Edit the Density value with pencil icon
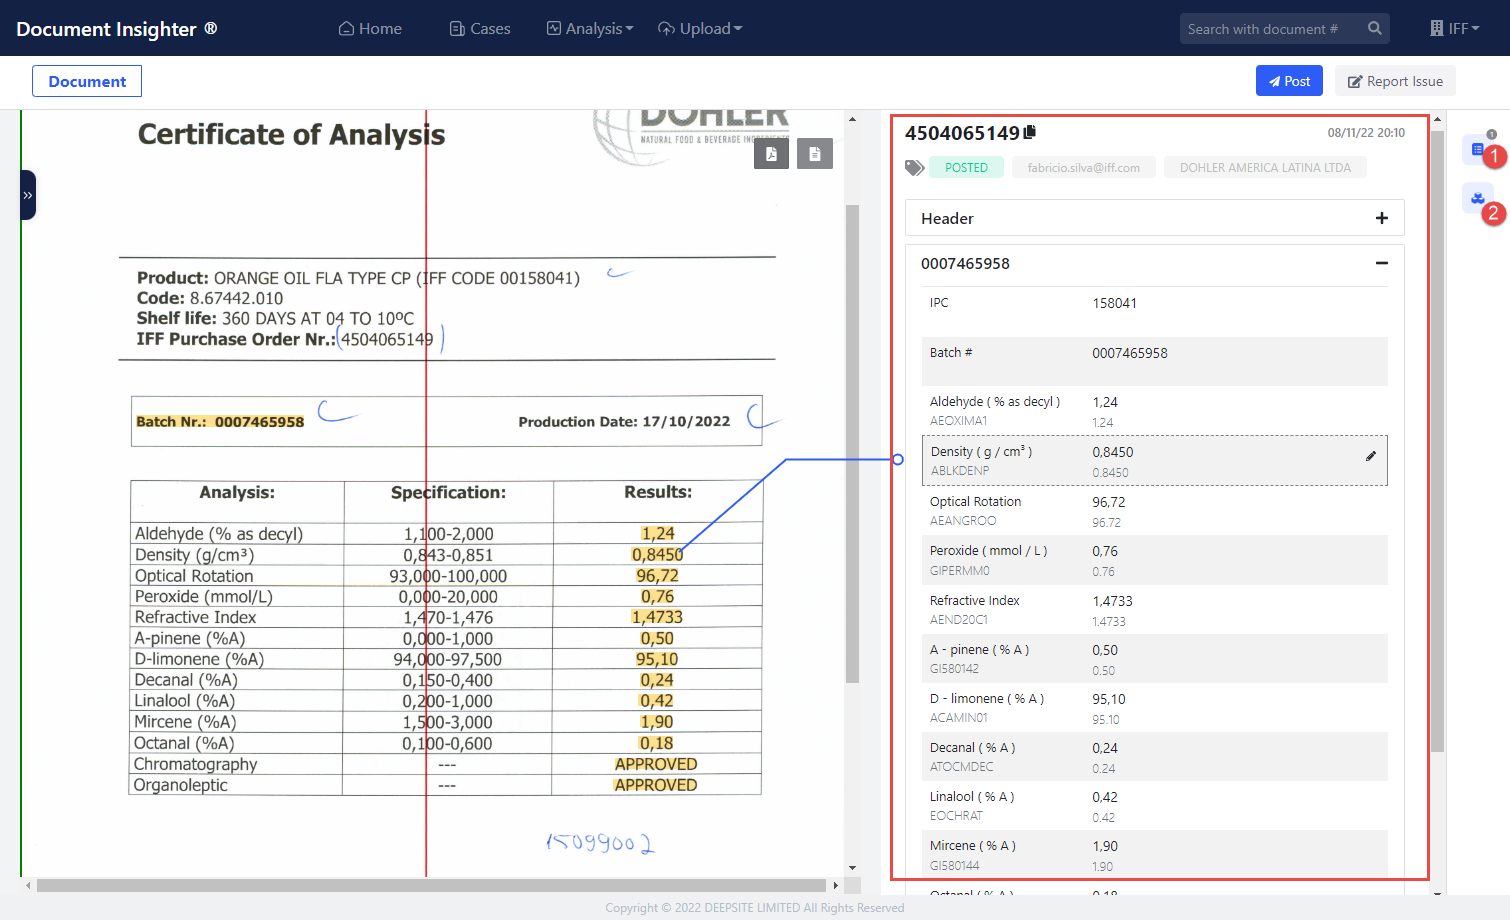 [x=1371, y=456]
